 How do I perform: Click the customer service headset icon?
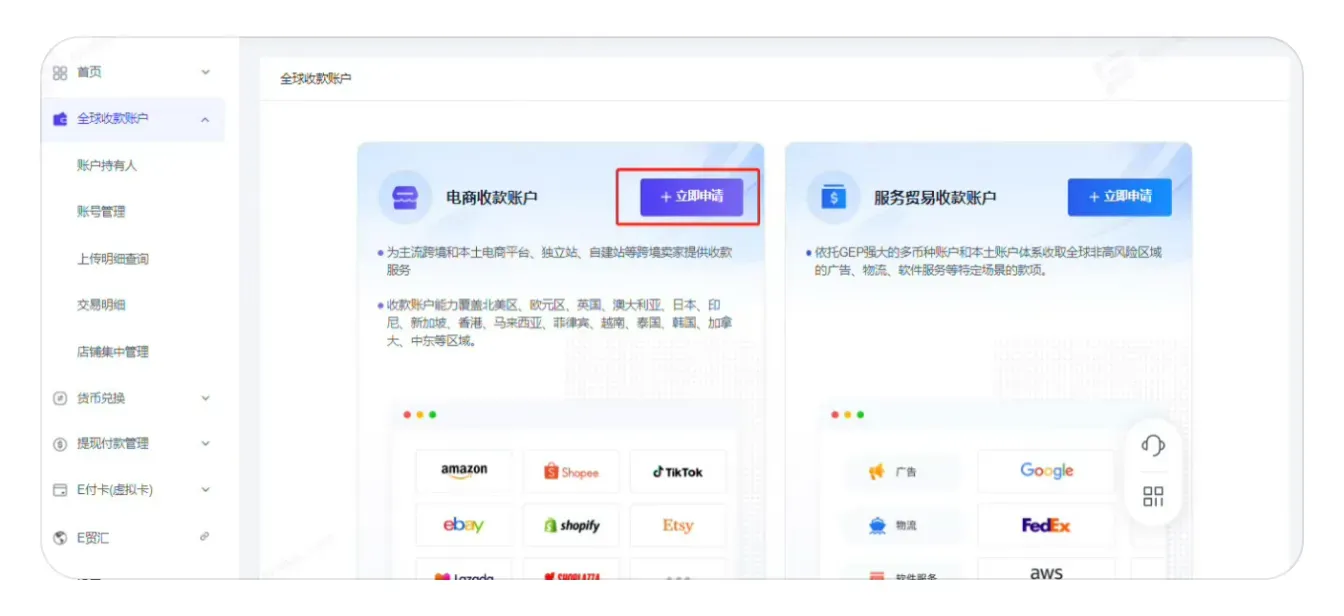tap(1153, 446)
